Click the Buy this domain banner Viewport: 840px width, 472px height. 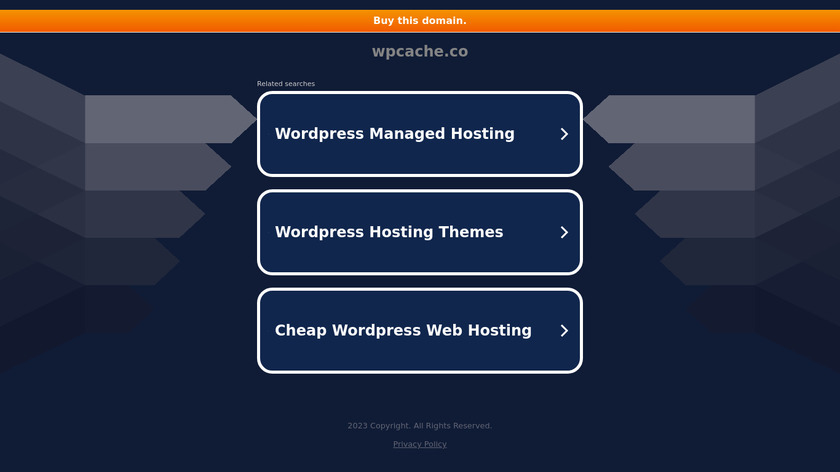[419, 21]
